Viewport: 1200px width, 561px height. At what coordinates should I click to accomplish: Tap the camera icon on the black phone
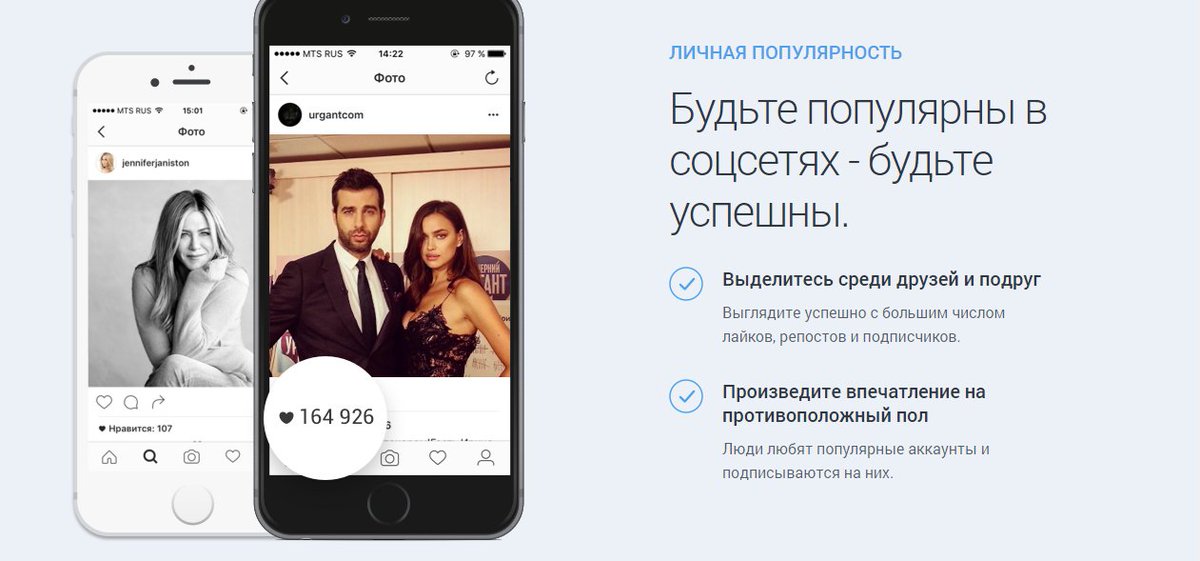(389, 458)
